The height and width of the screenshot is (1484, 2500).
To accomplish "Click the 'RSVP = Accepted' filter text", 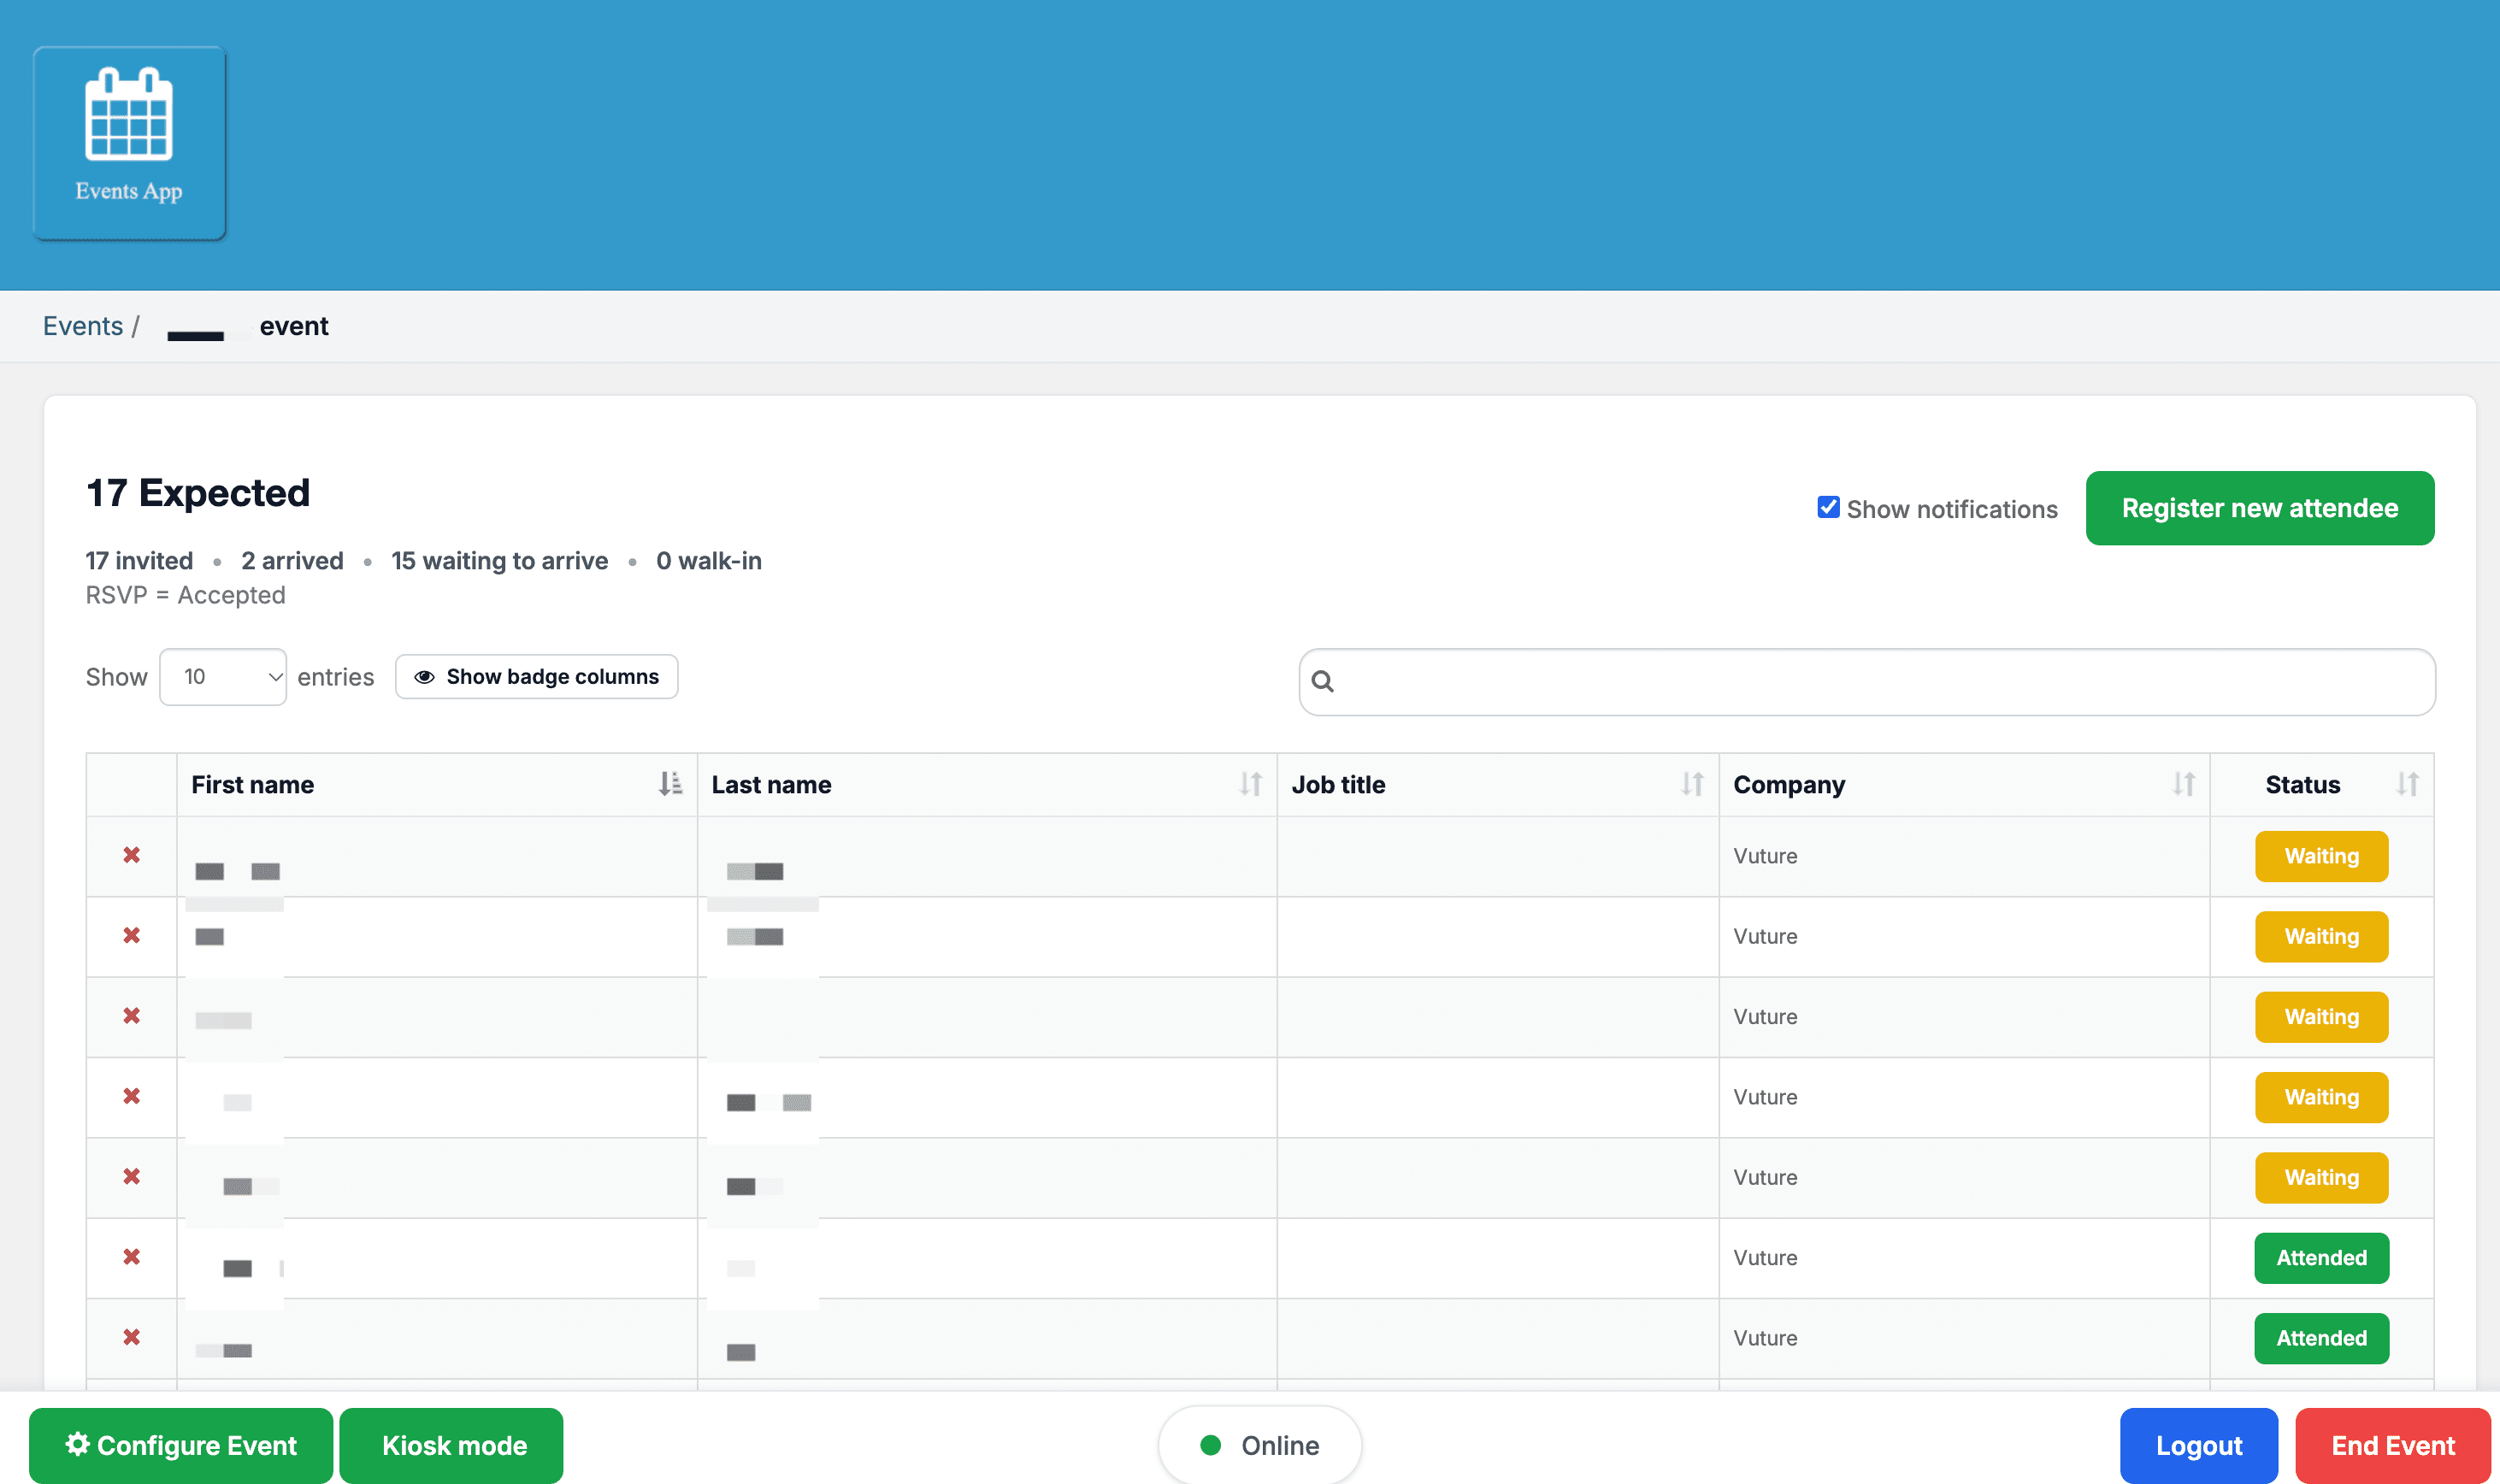I will [x=185, y=595].
